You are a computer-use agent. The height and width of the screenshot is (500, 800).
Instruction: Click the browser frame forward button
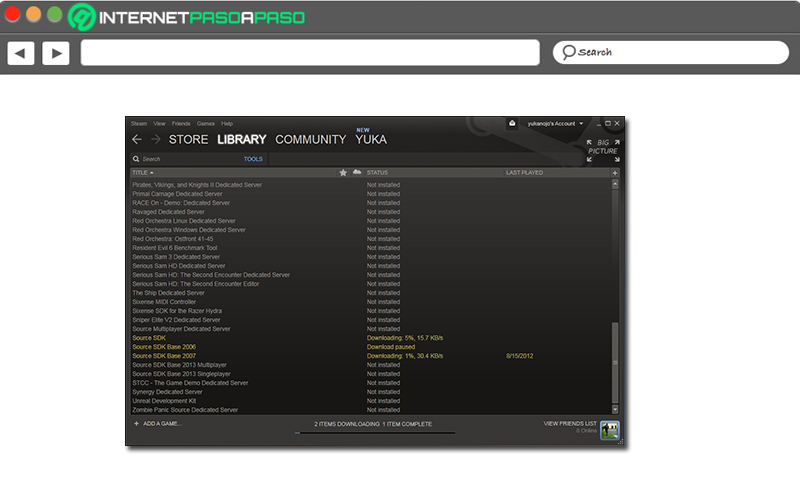click(56, 53)
